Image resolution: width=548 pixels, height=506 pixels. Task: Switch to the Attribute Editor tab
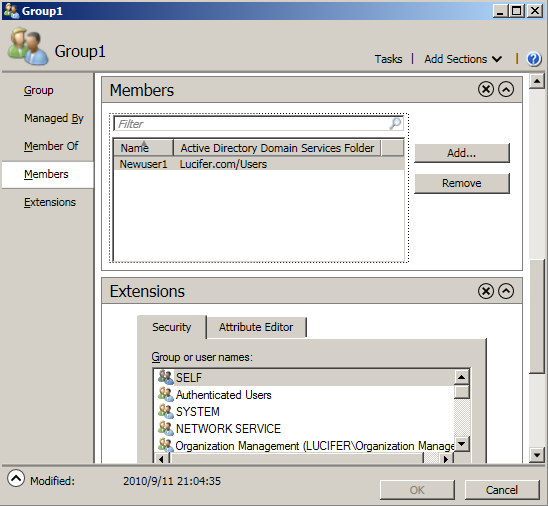256,327
